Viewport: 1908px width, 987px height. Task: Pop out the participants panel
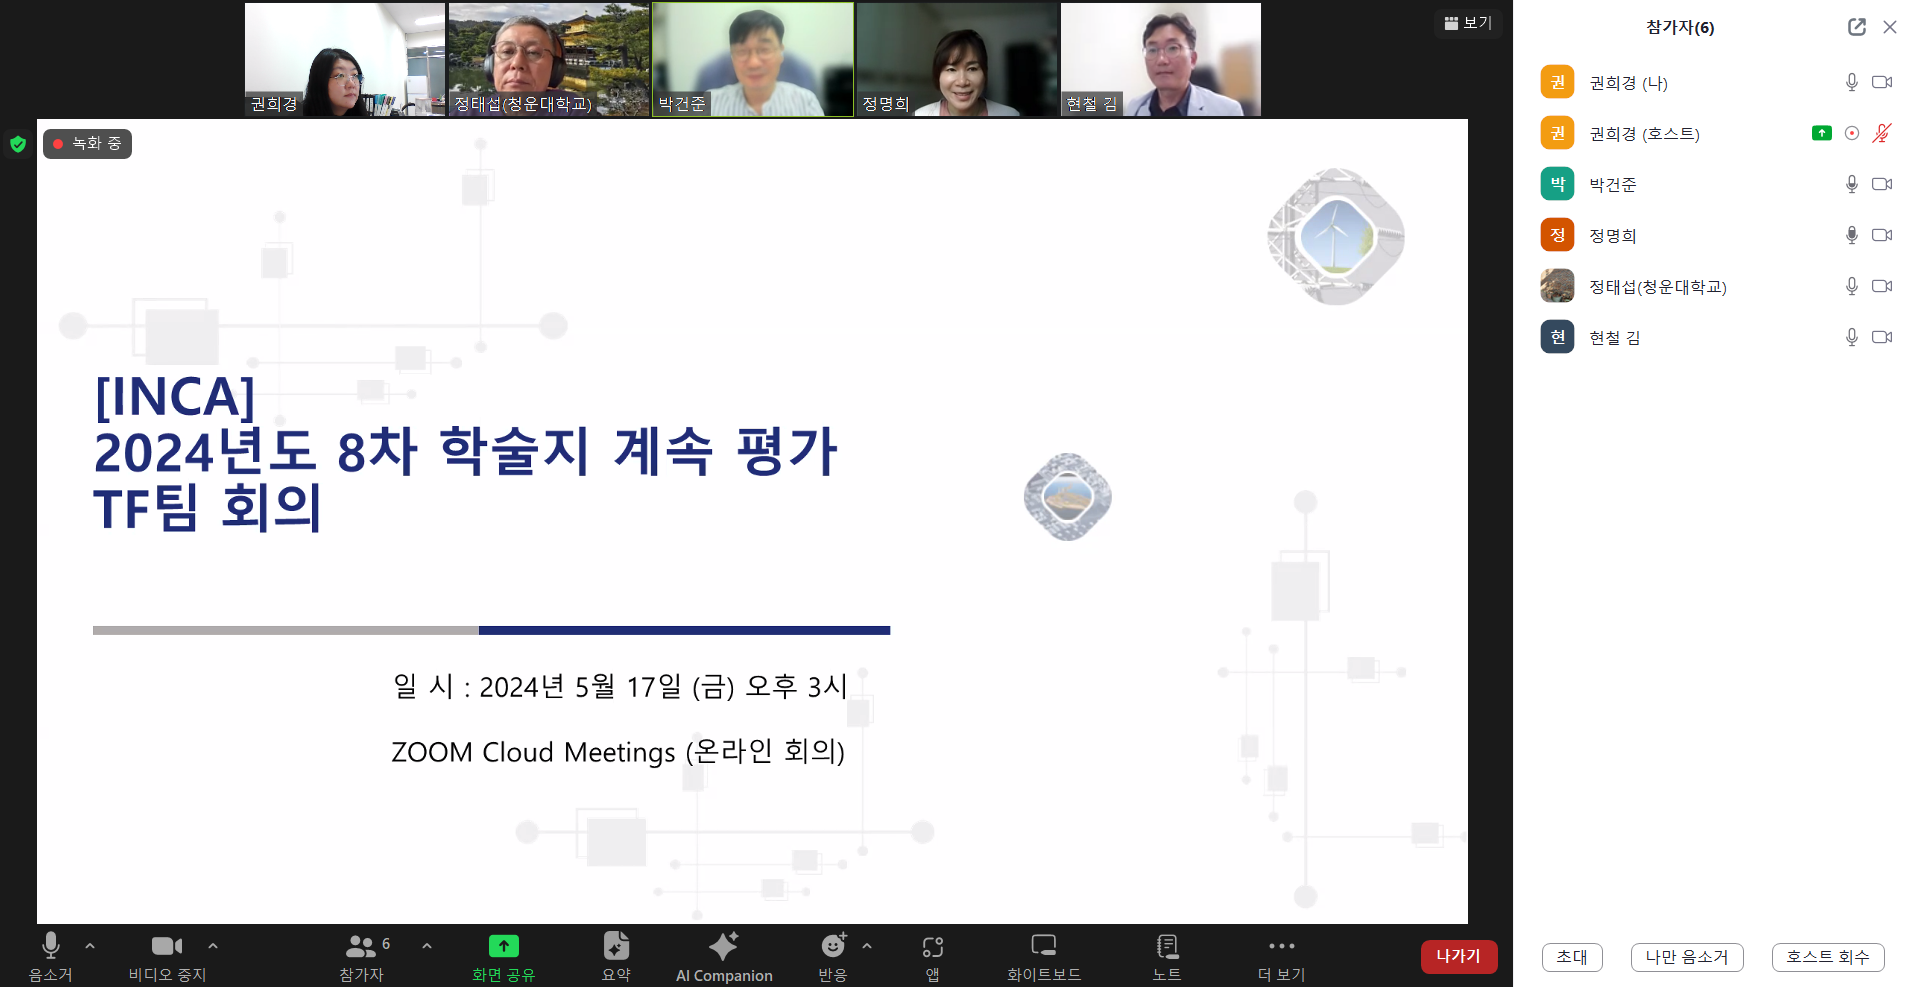pyautogui.click(x=1857, y=27)
